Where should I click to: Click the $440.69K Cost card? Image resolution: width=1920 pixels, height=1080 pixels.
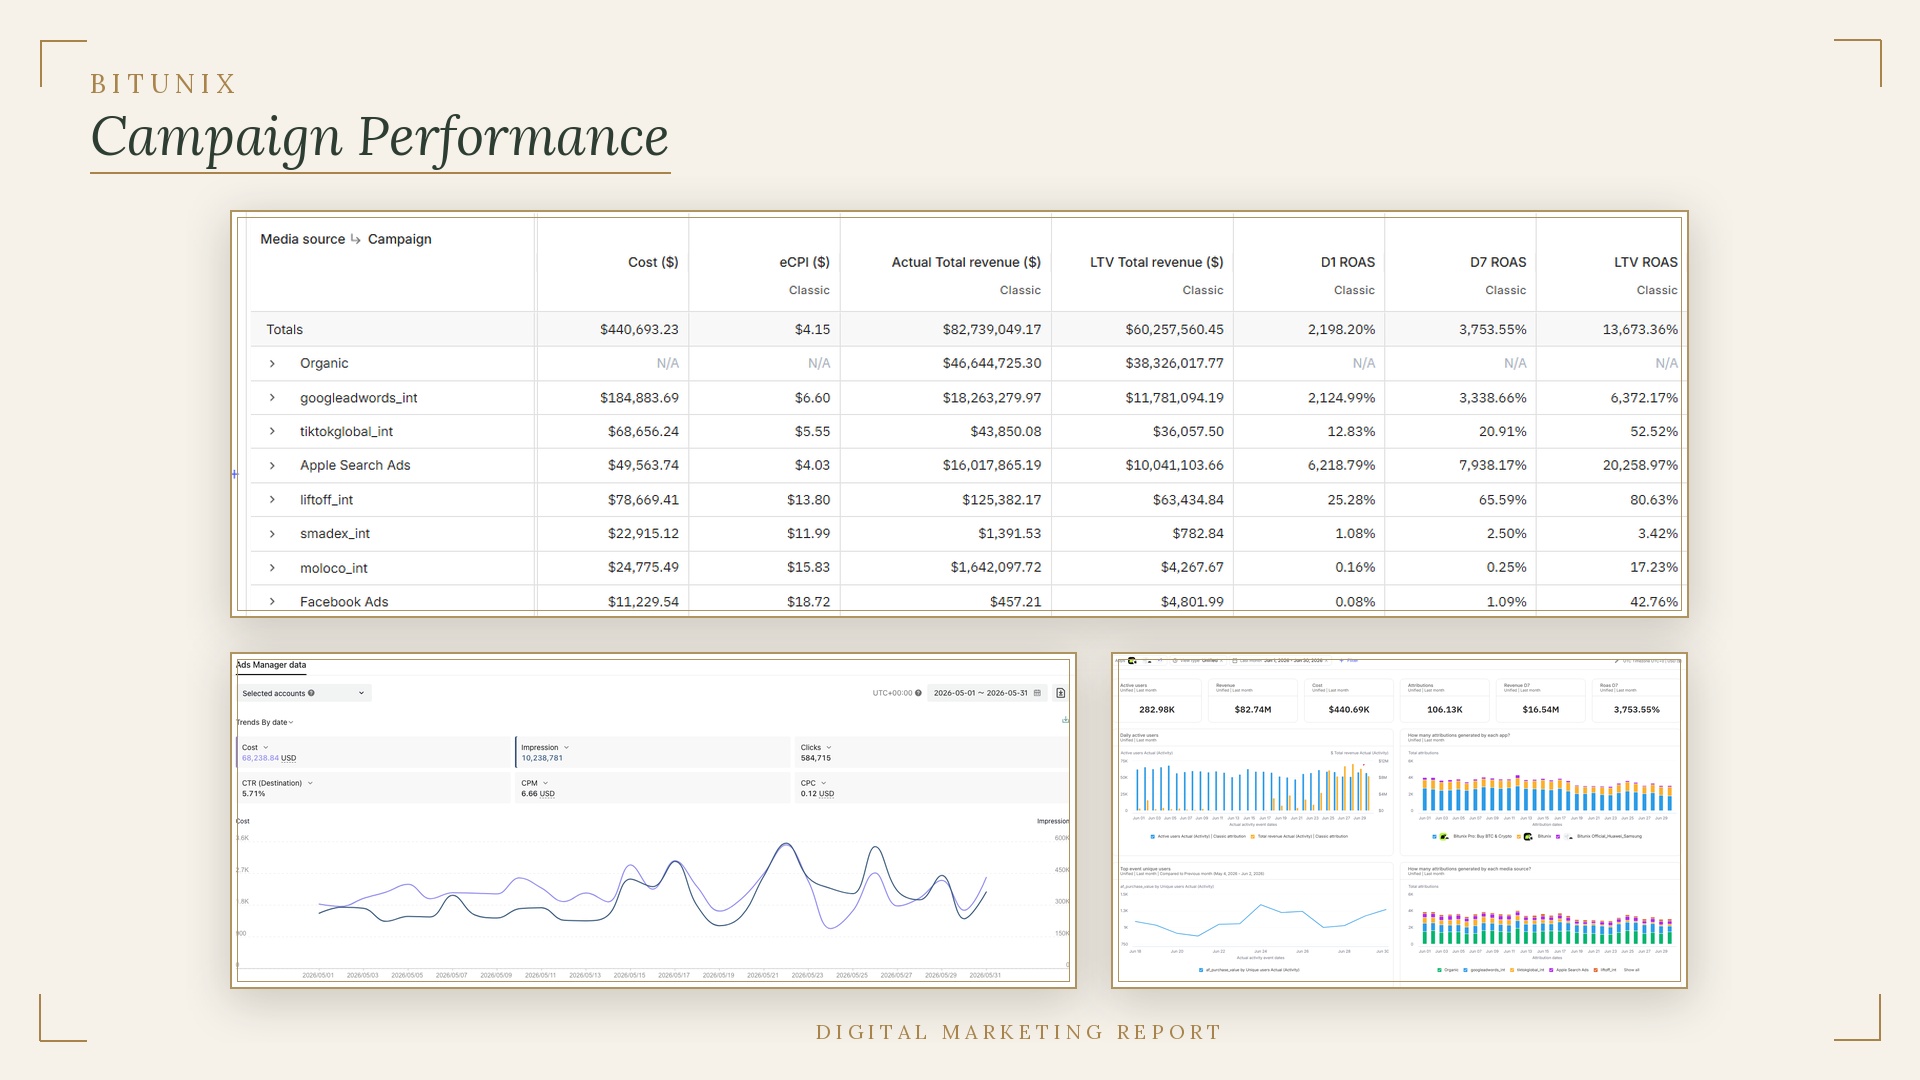(1349, 700)
